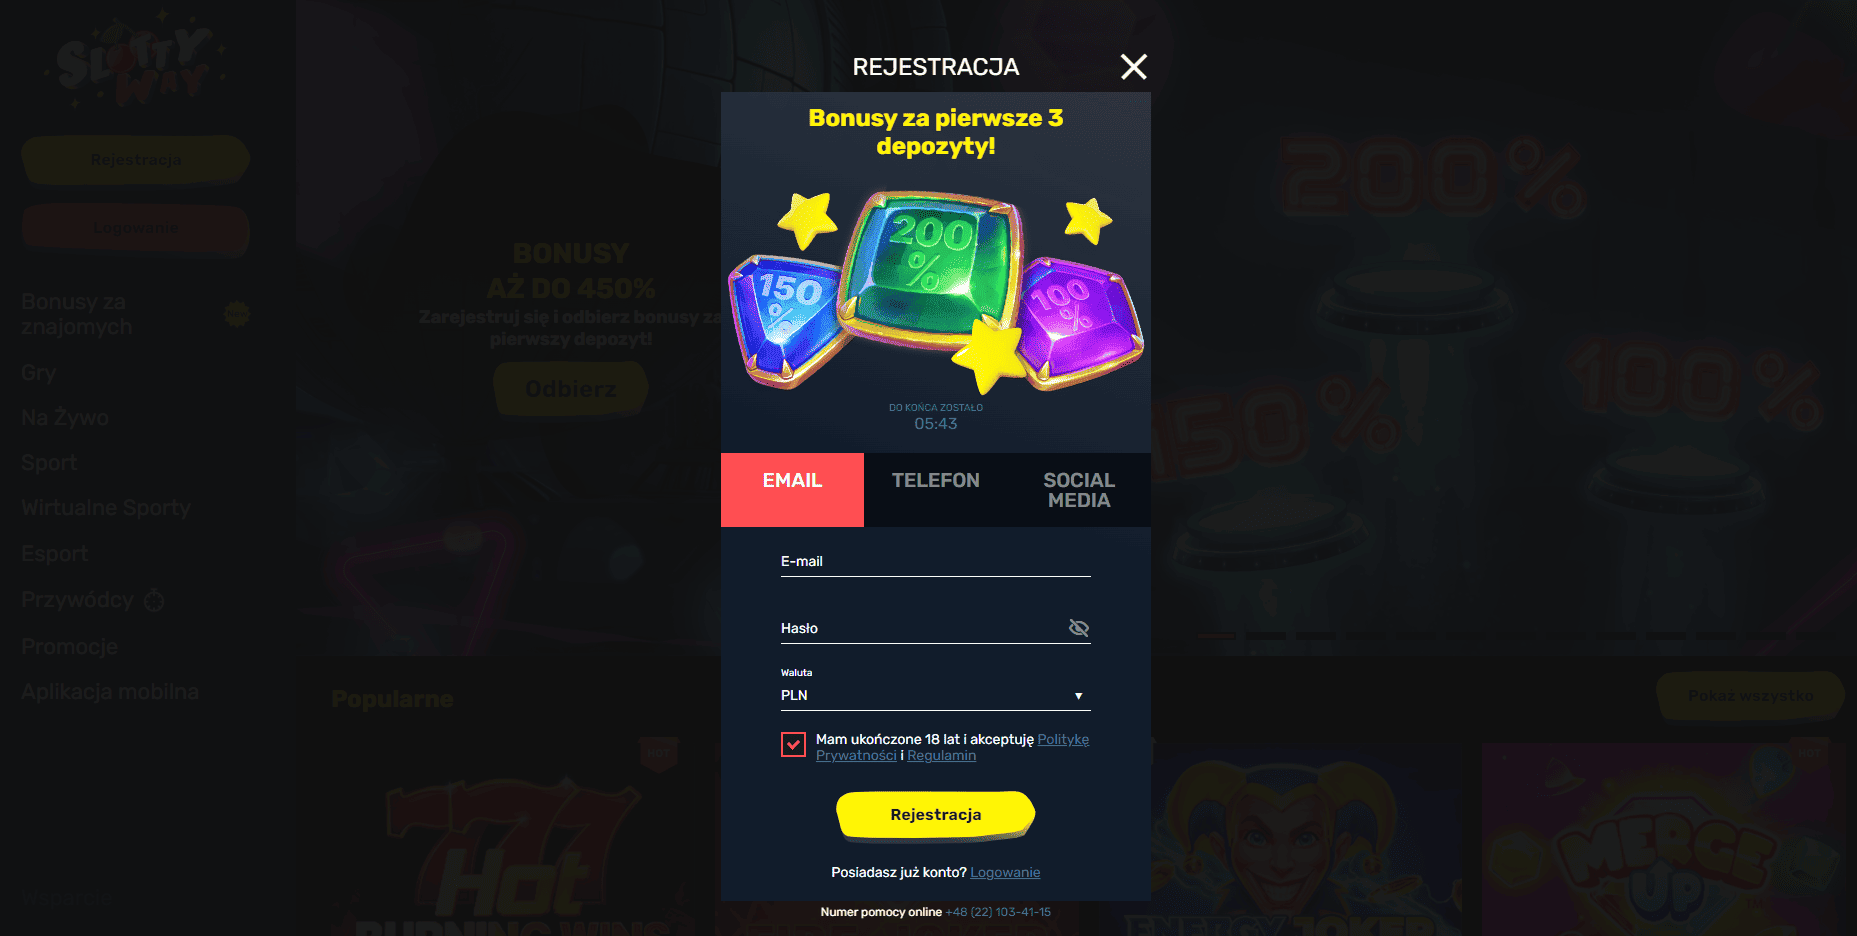Image resolution: width=1857 pixels, height=936 pixels.
Task: Open the Waluta PLN dropdown
Action: 935,695
